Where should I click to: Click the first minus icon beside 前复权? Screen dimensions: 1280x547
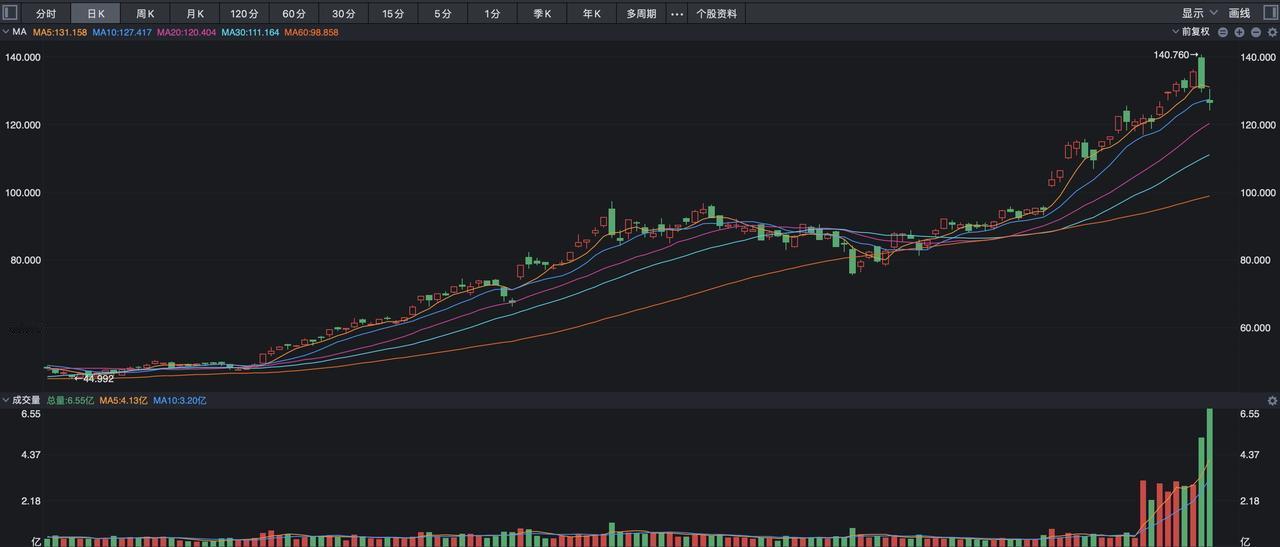pyautogui.click(x=1223, y=32)
